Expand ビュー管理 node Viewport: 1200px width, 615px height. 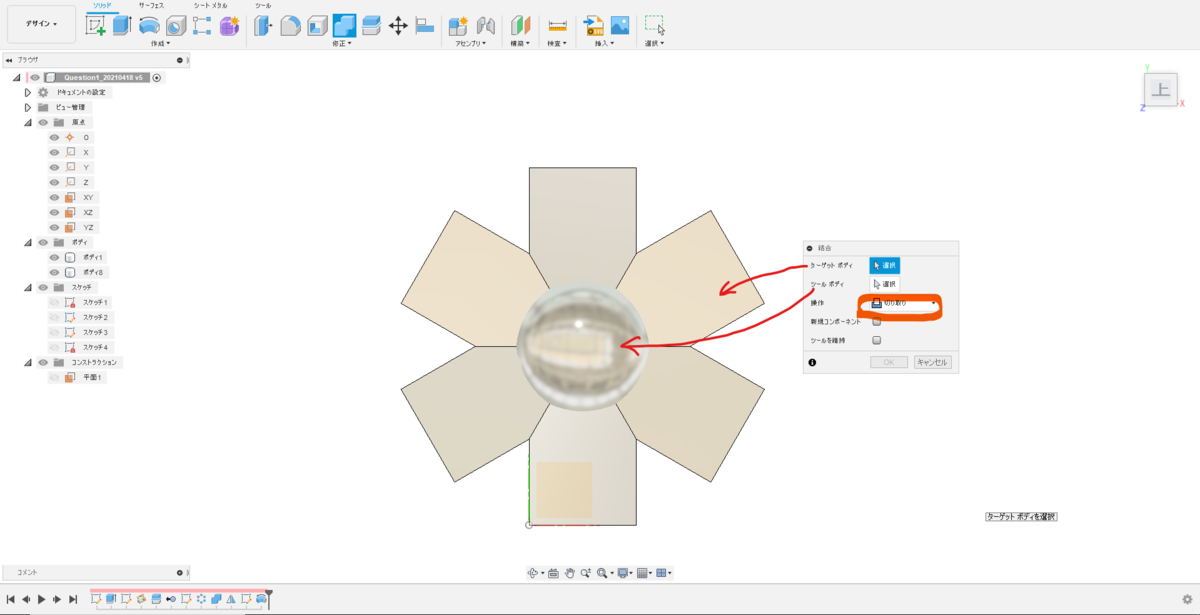pos(27,107)
